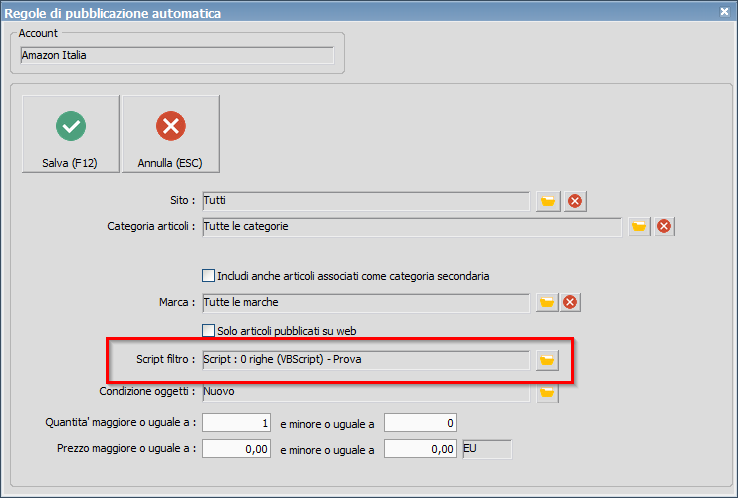This screenshot has width=738, height=498.
Task: Open folder browser for Sito field
Action: tap(548, 201)
